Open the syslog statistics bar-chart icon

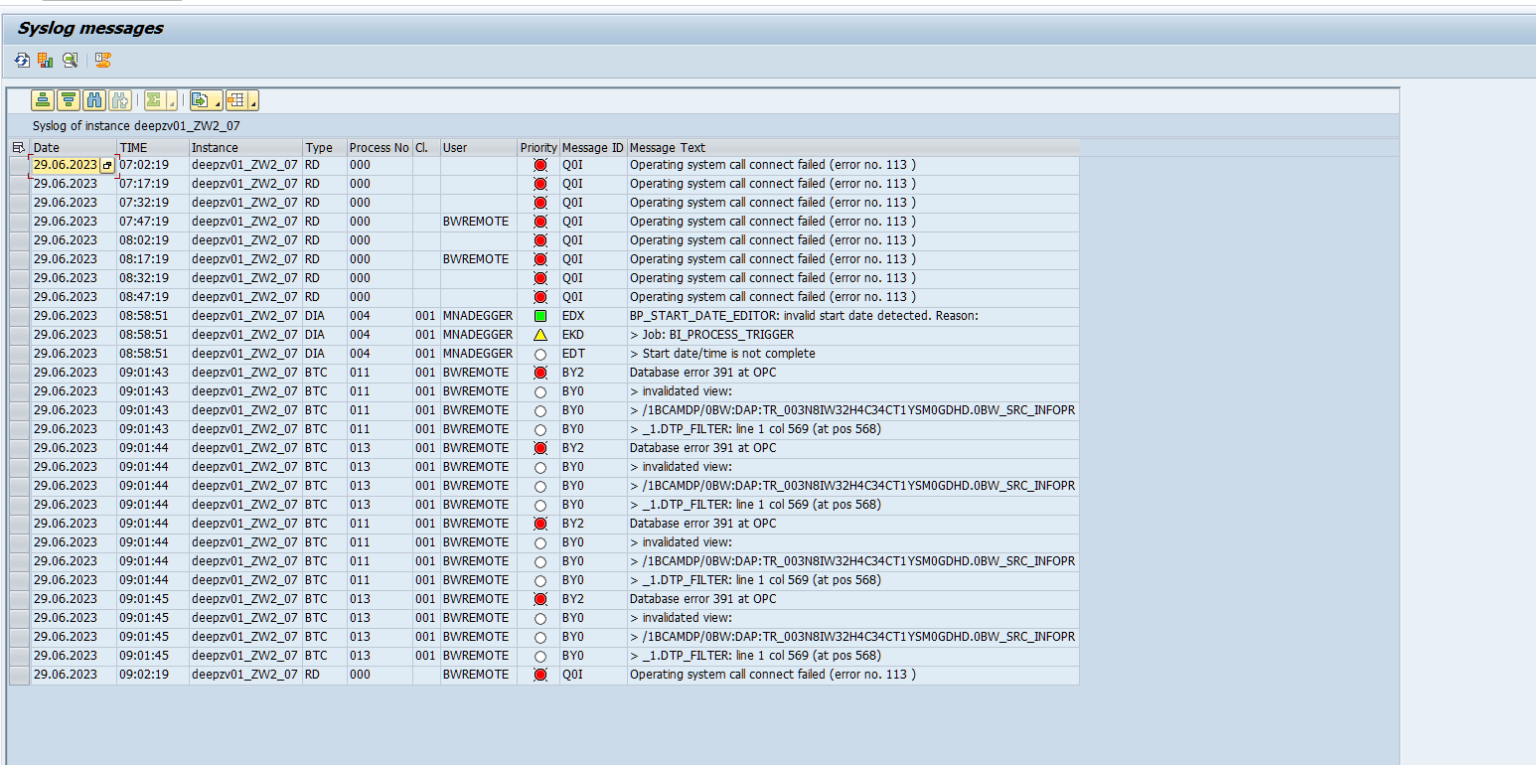point(45,60)
